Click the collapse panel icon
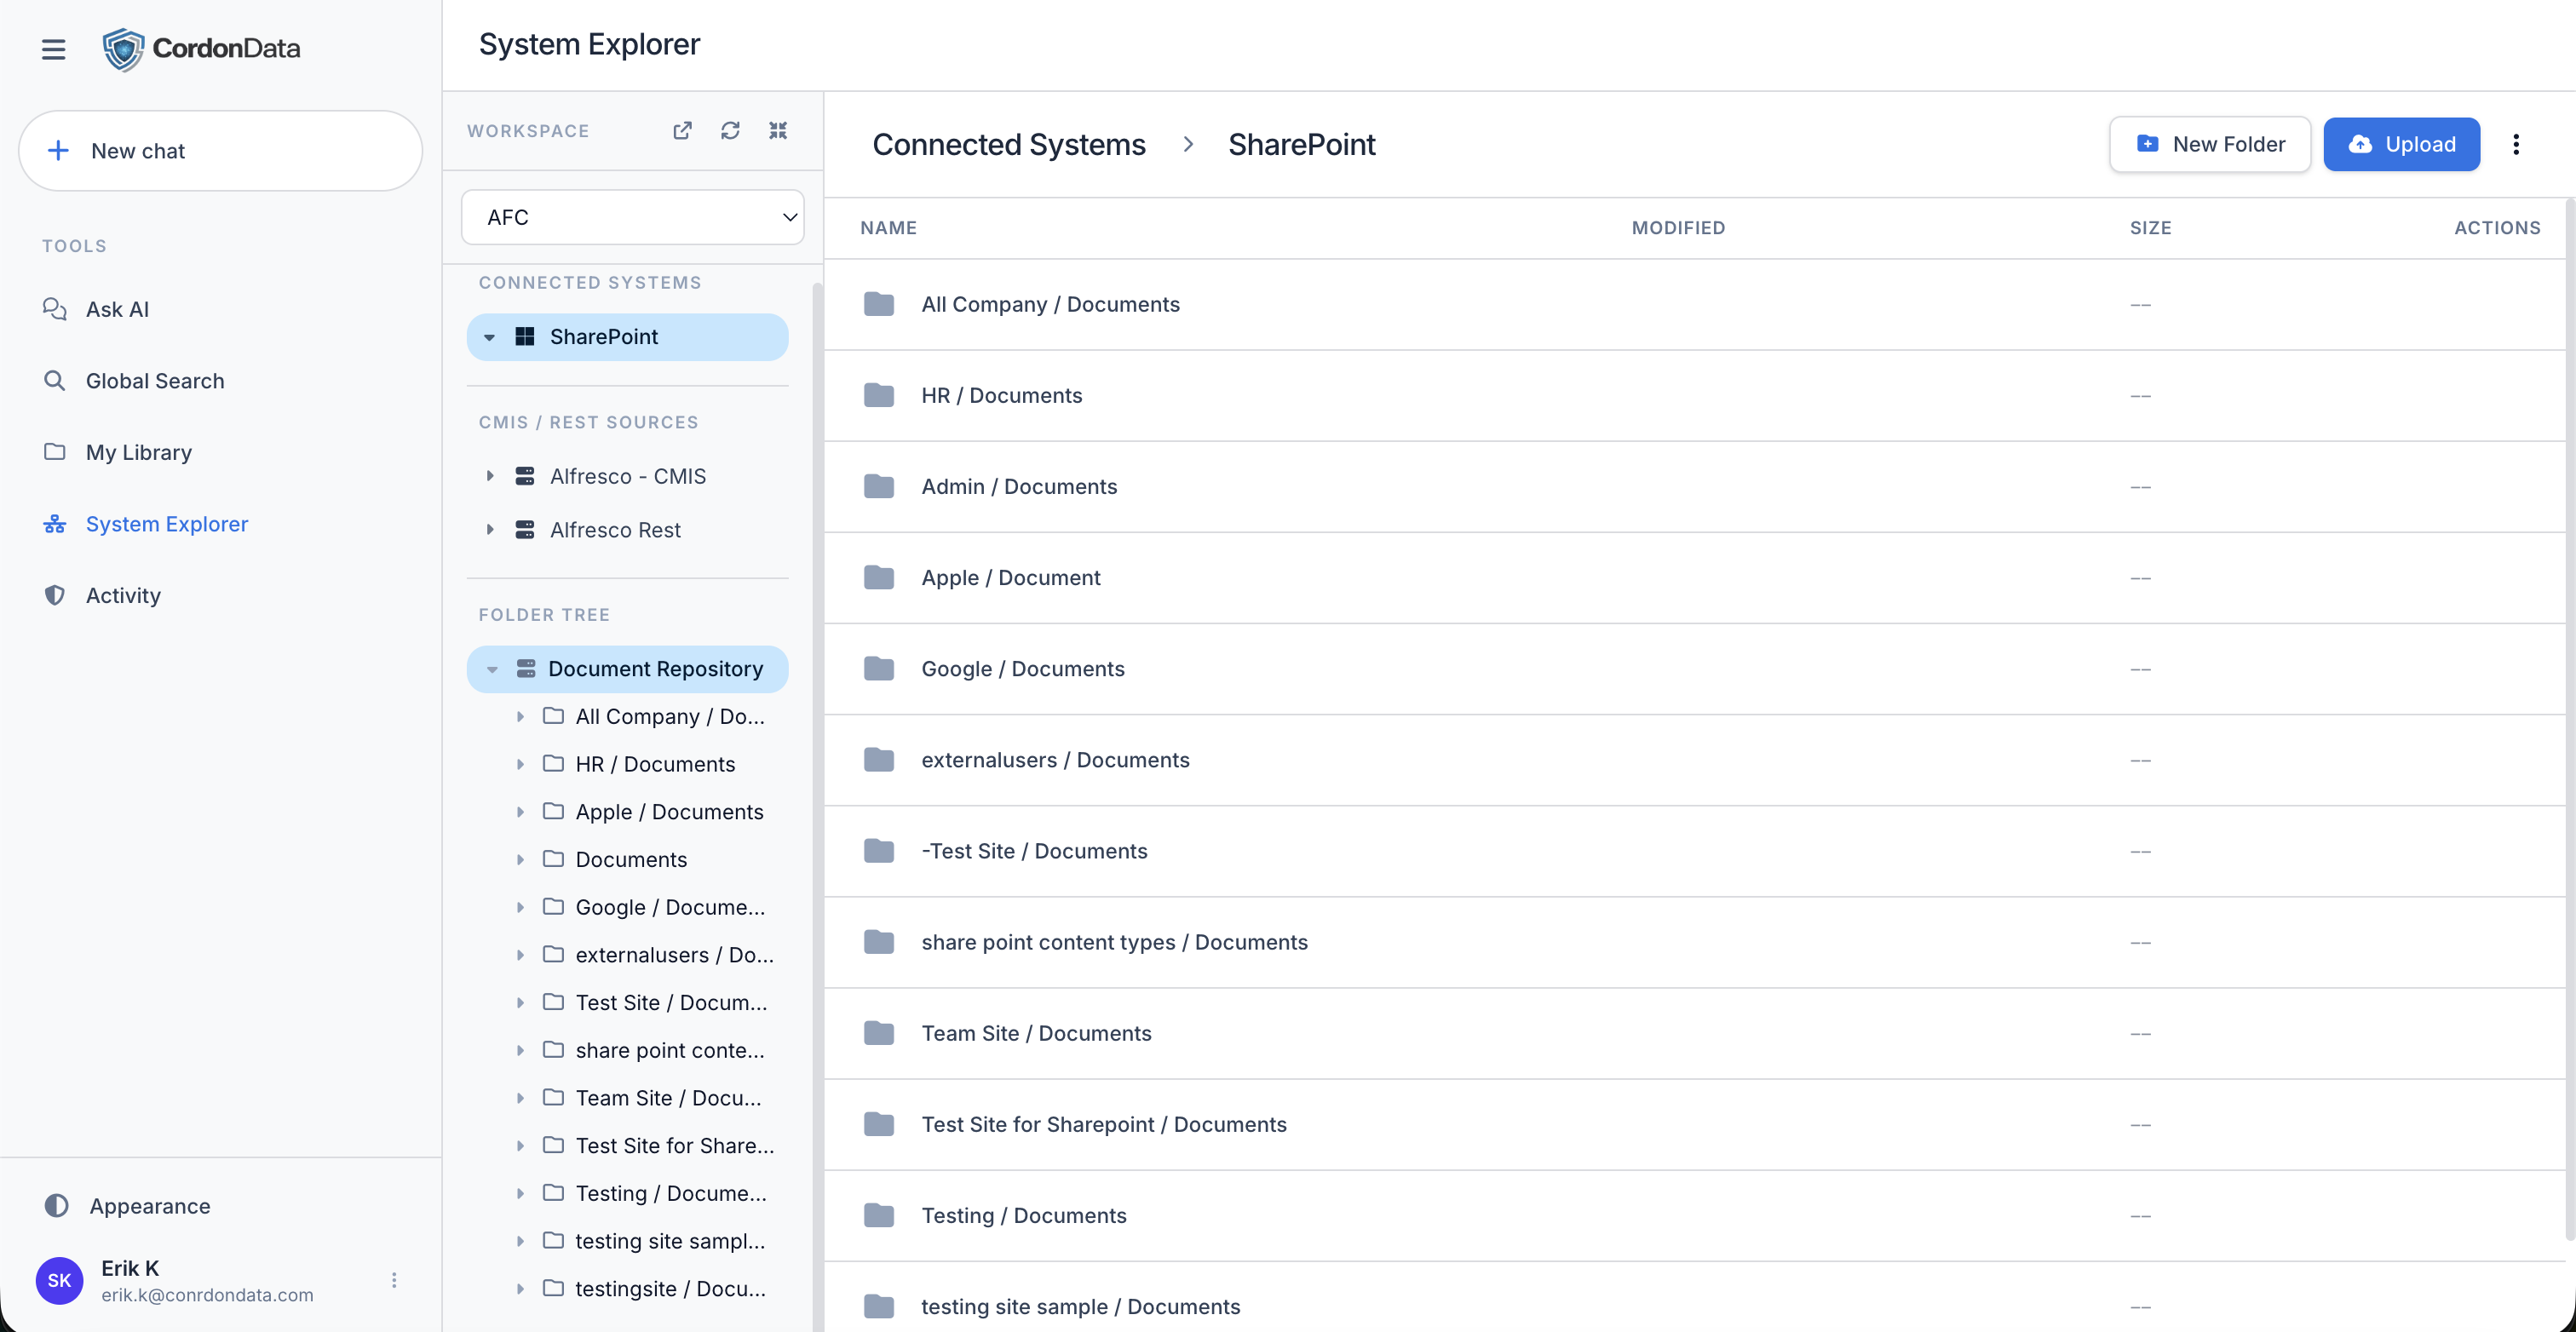This screenshot has width=2576, height=1332. (x=778, y=131)
